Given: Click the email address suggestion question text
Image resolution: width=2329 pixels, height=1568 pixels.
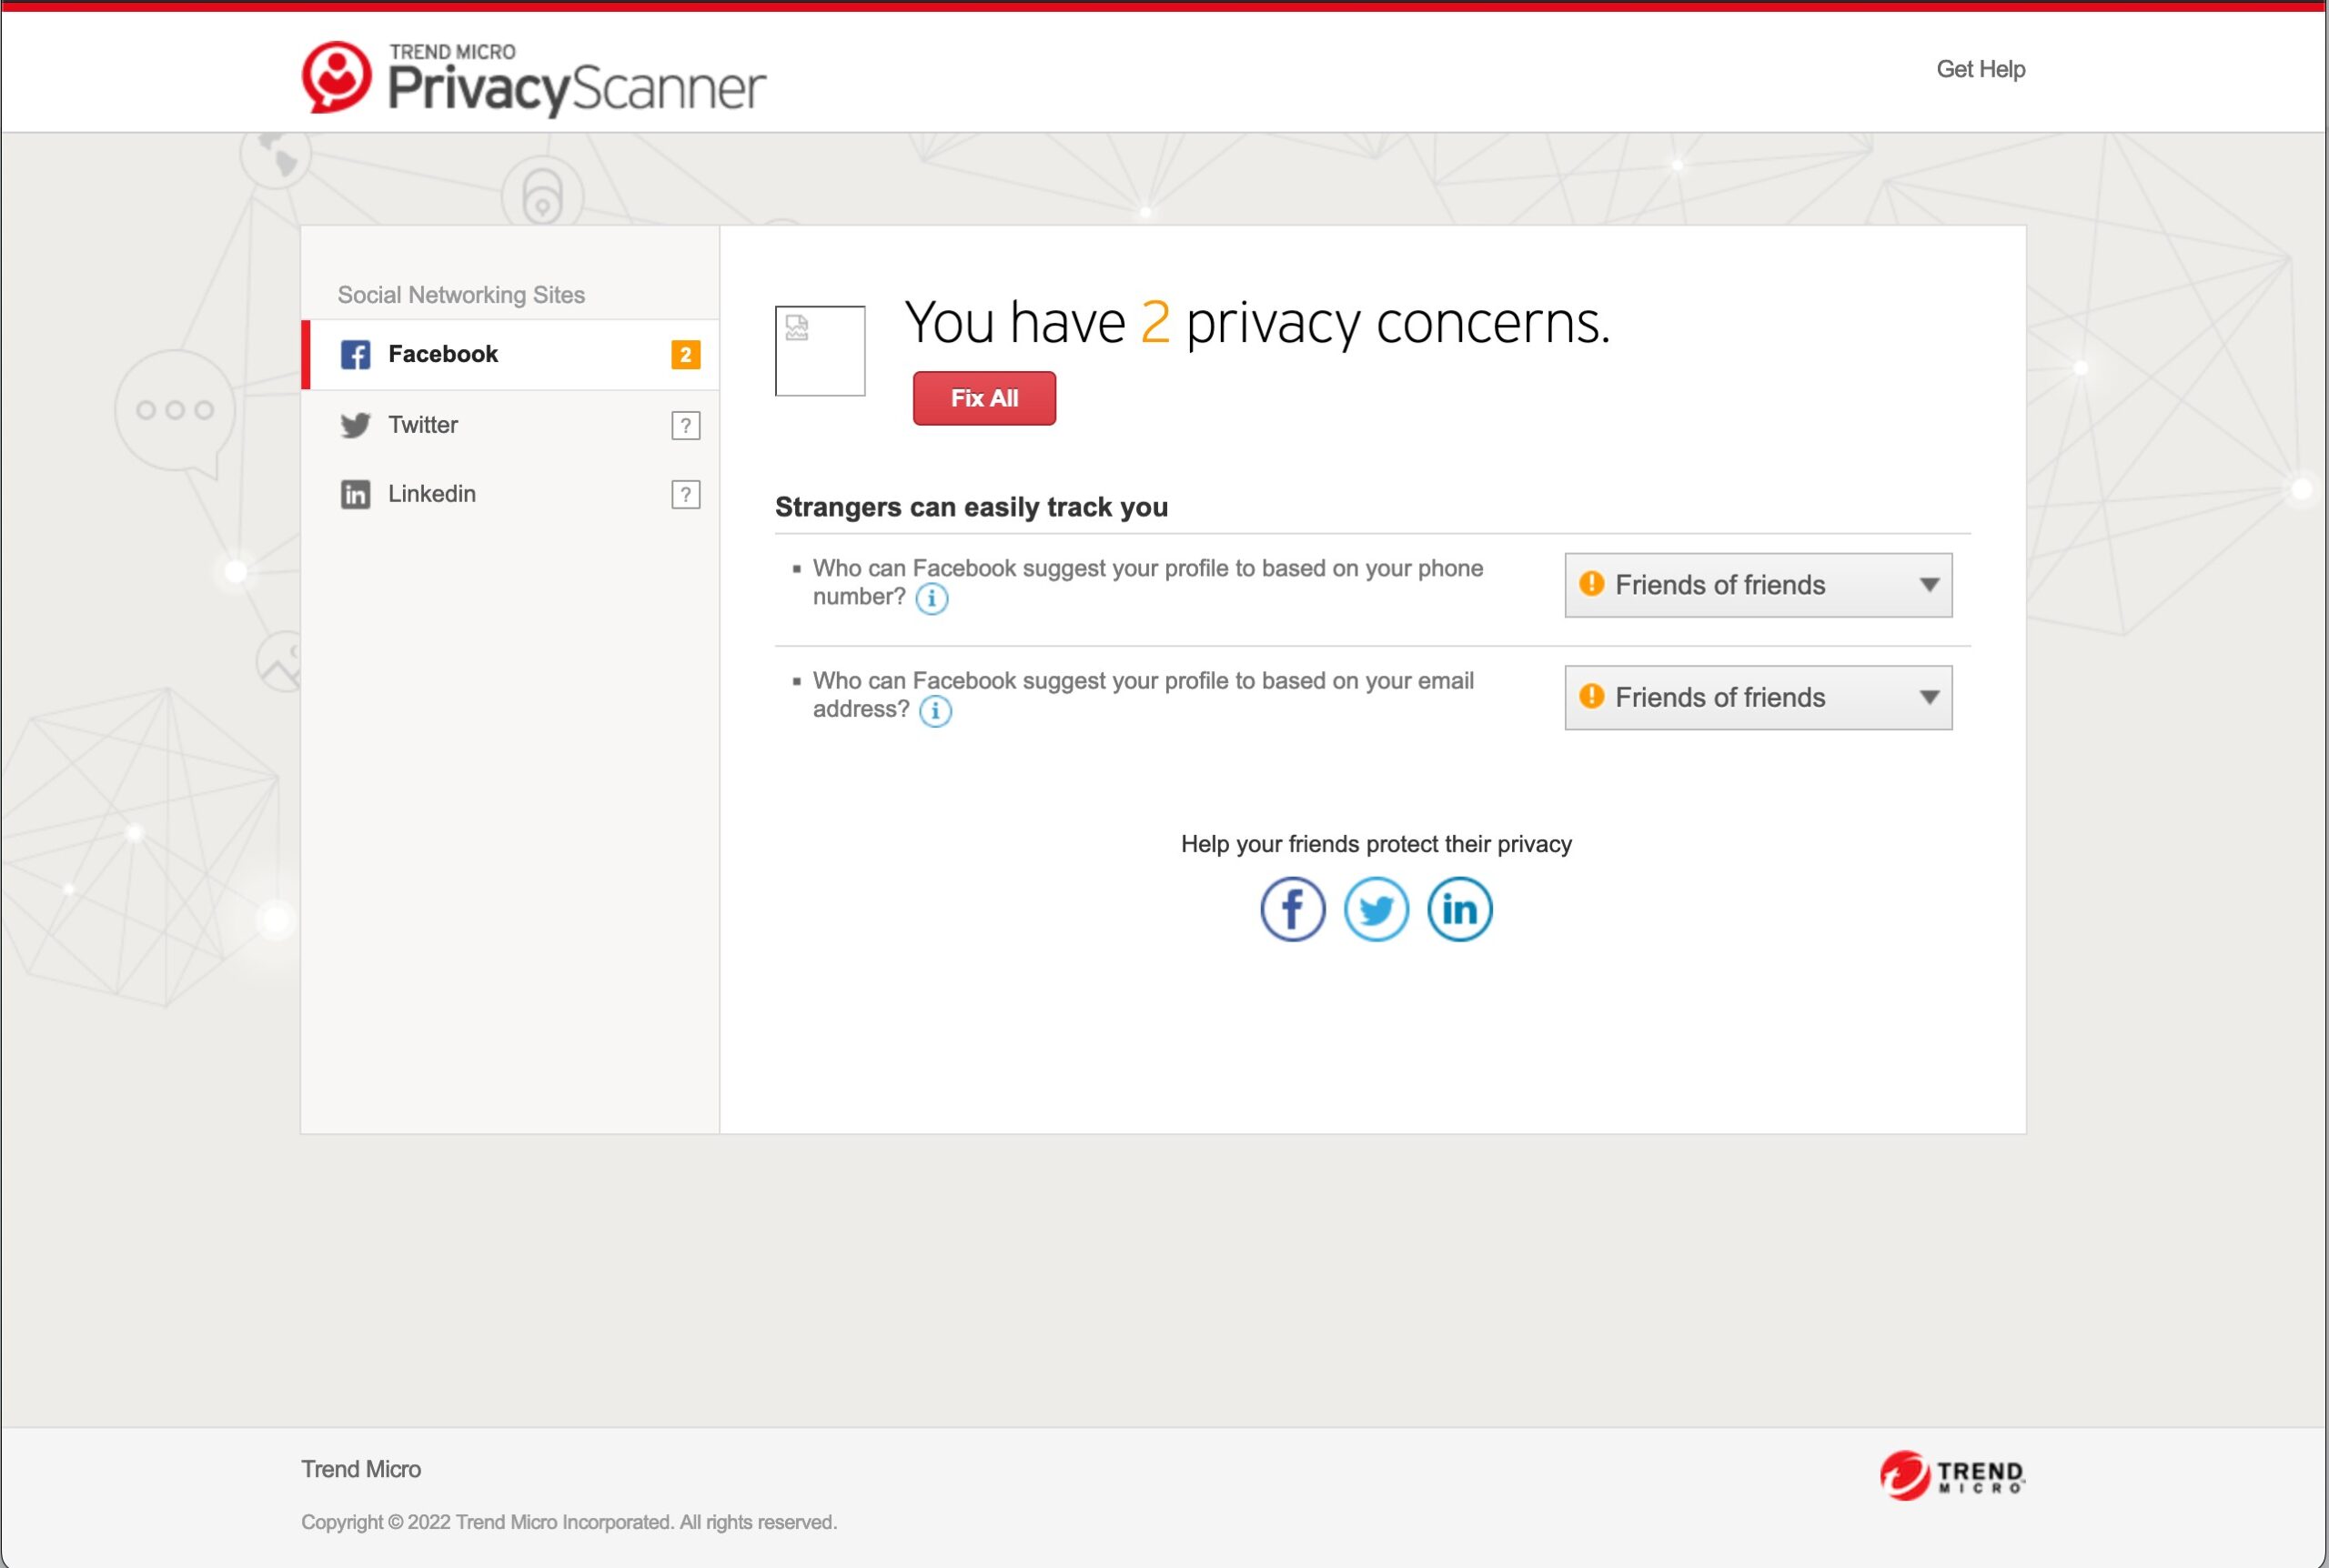Looking at the screenshot, I should 1143,695.
